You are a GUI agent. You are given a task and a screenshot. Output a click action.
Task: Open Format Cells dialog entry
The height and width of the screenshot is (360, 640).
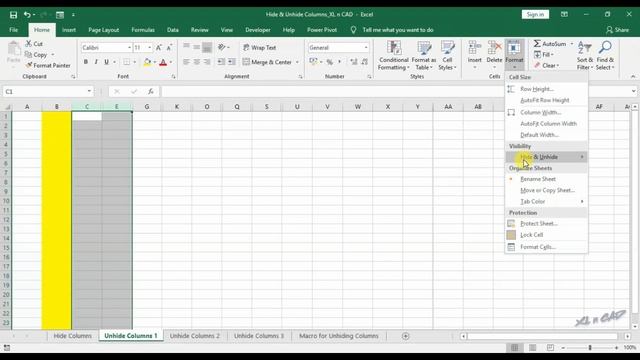pyautogui.click(x=547, y=247)
